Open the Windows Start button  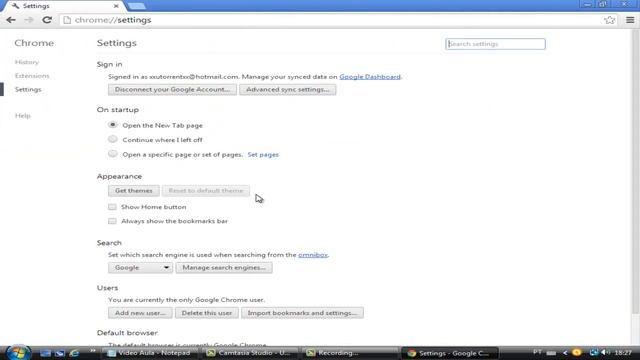tap(18, 353)
